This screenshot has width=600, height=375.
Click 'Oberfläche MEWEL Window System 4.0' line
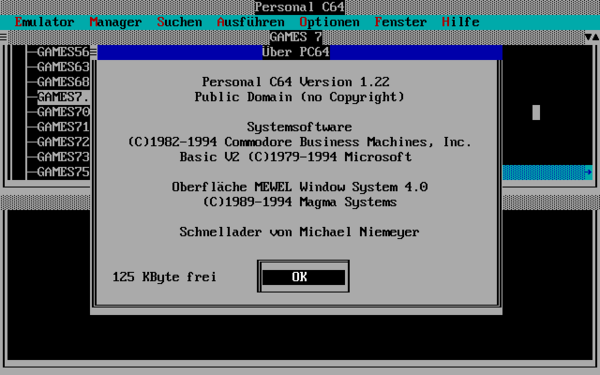pyautogui.click(x=300, y=187)
